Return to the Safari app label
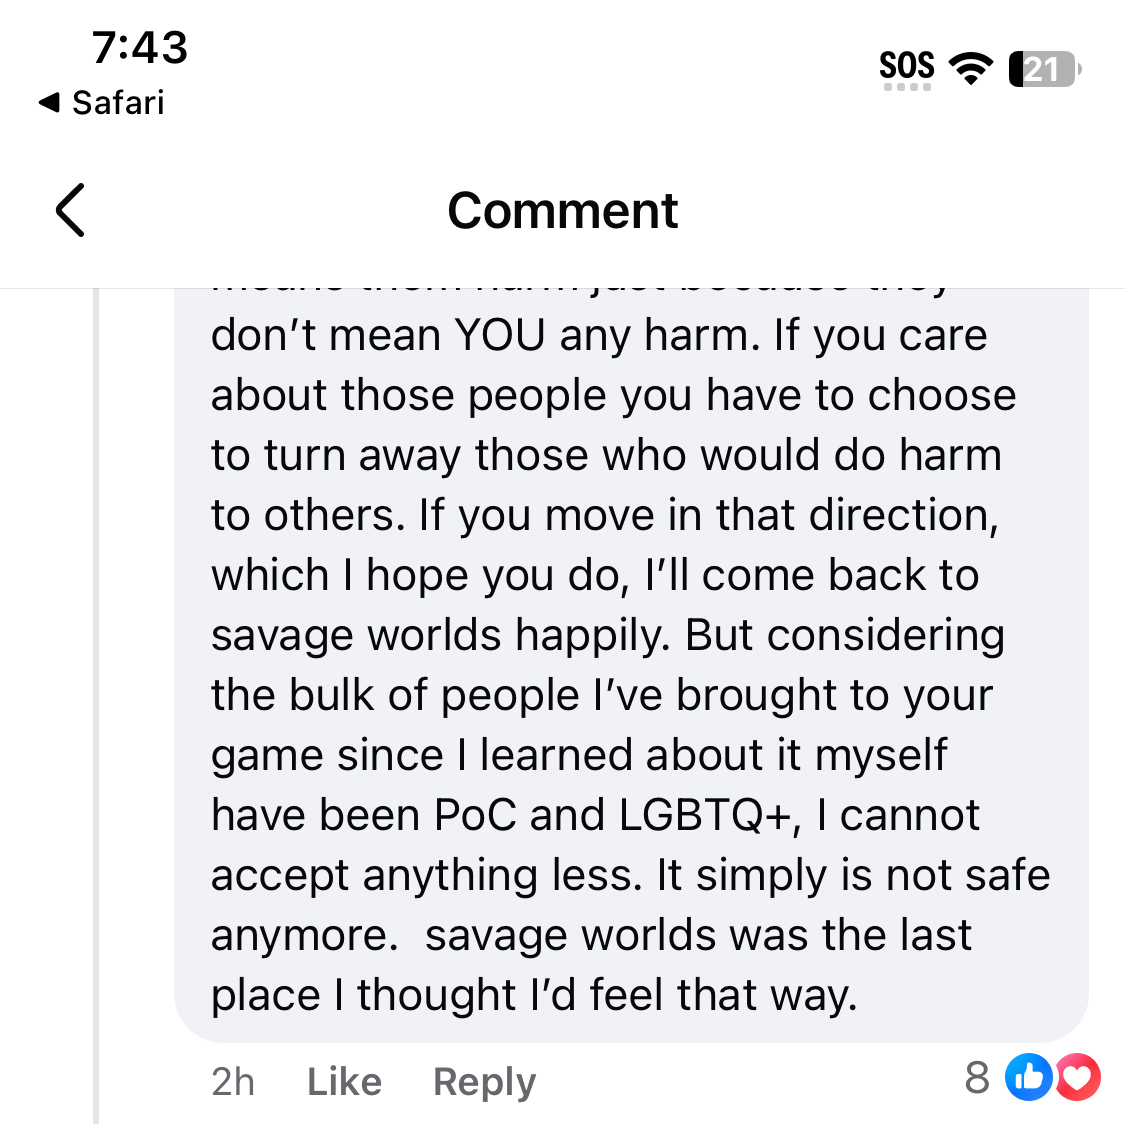1125x1124 pixels. [118, 102]
